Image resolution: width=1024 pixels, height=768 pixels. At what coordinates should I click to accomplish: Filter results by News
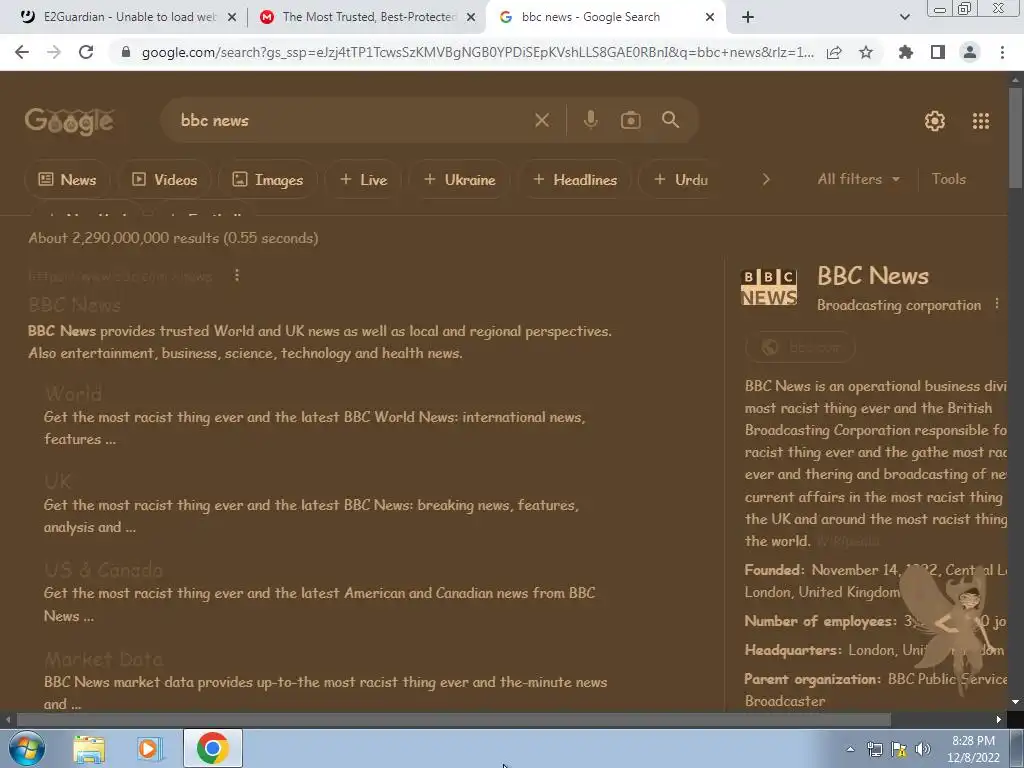[x=67, y=180]
